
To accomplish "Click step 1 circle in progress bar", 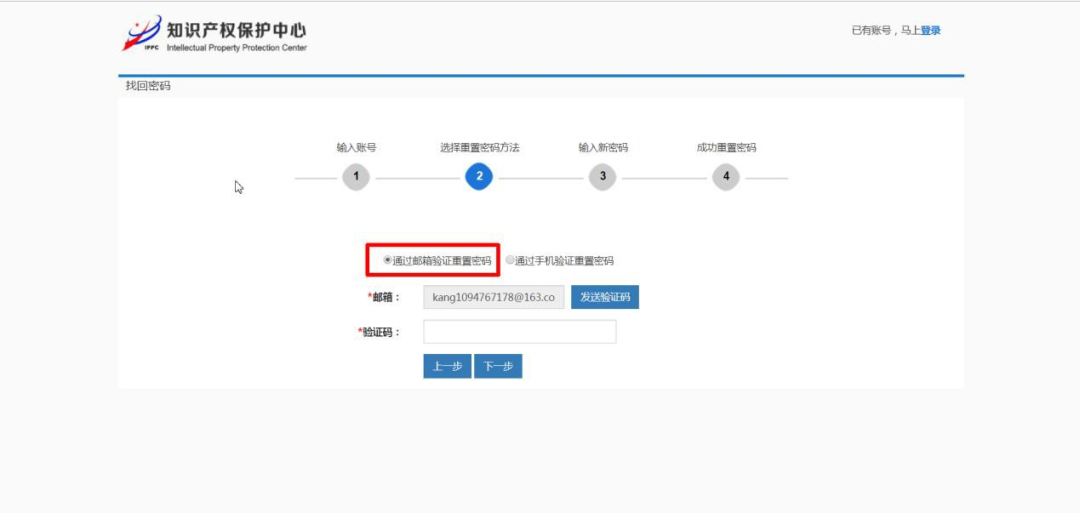I will (356, 178).
